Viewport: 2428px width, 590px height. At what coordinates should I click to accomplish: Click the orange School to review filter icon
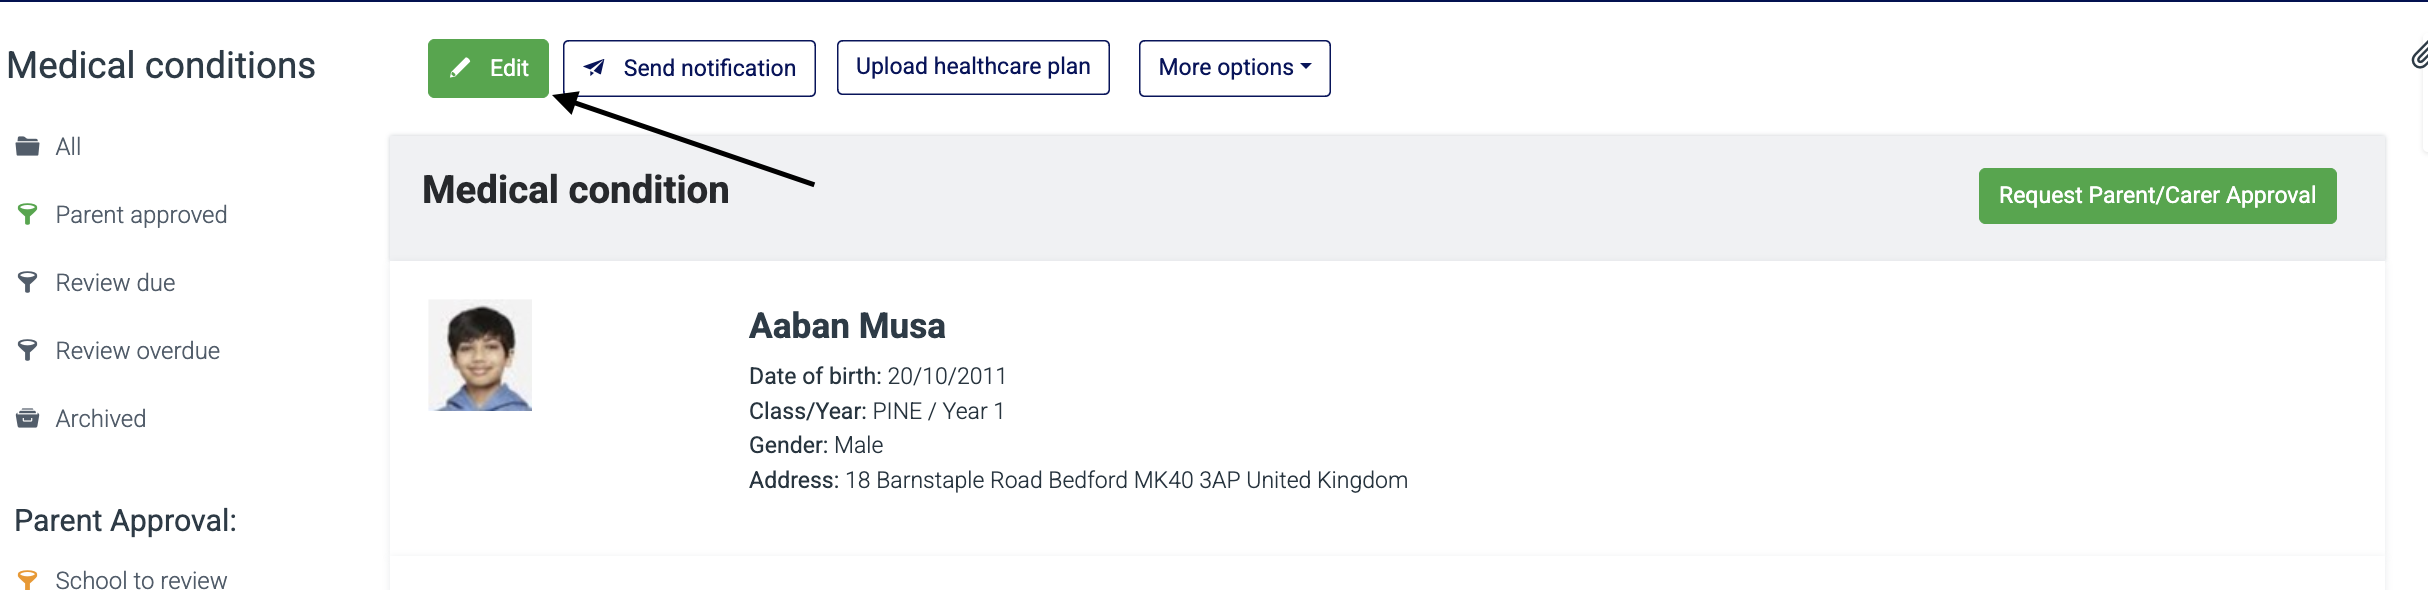point(28,580)
